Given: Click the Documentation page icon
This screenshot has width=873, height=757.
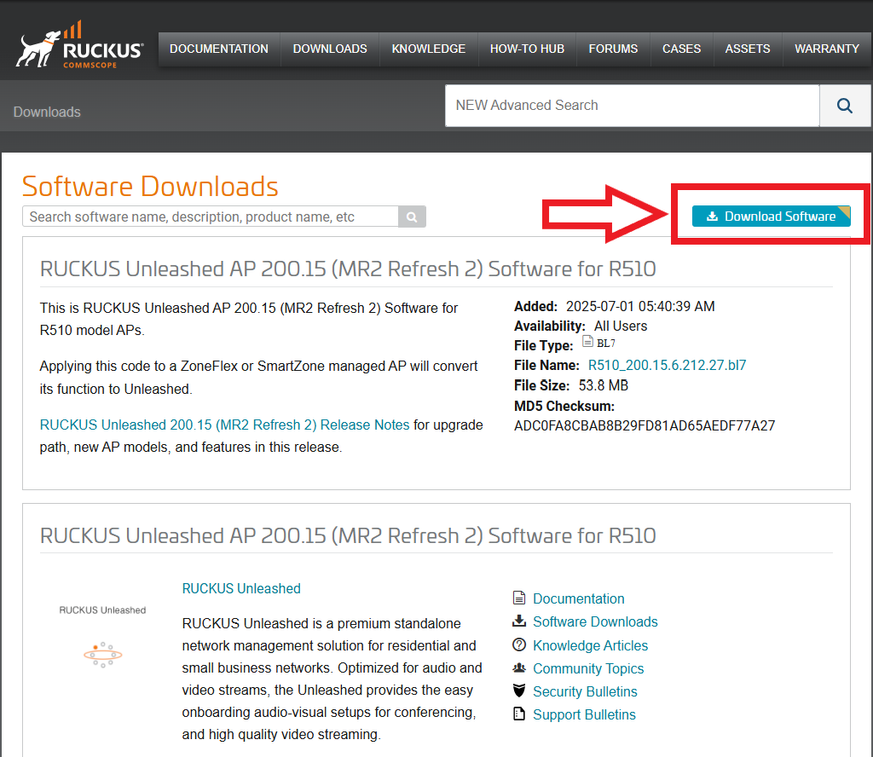Looking at the screenshot, I should point(519,598).
